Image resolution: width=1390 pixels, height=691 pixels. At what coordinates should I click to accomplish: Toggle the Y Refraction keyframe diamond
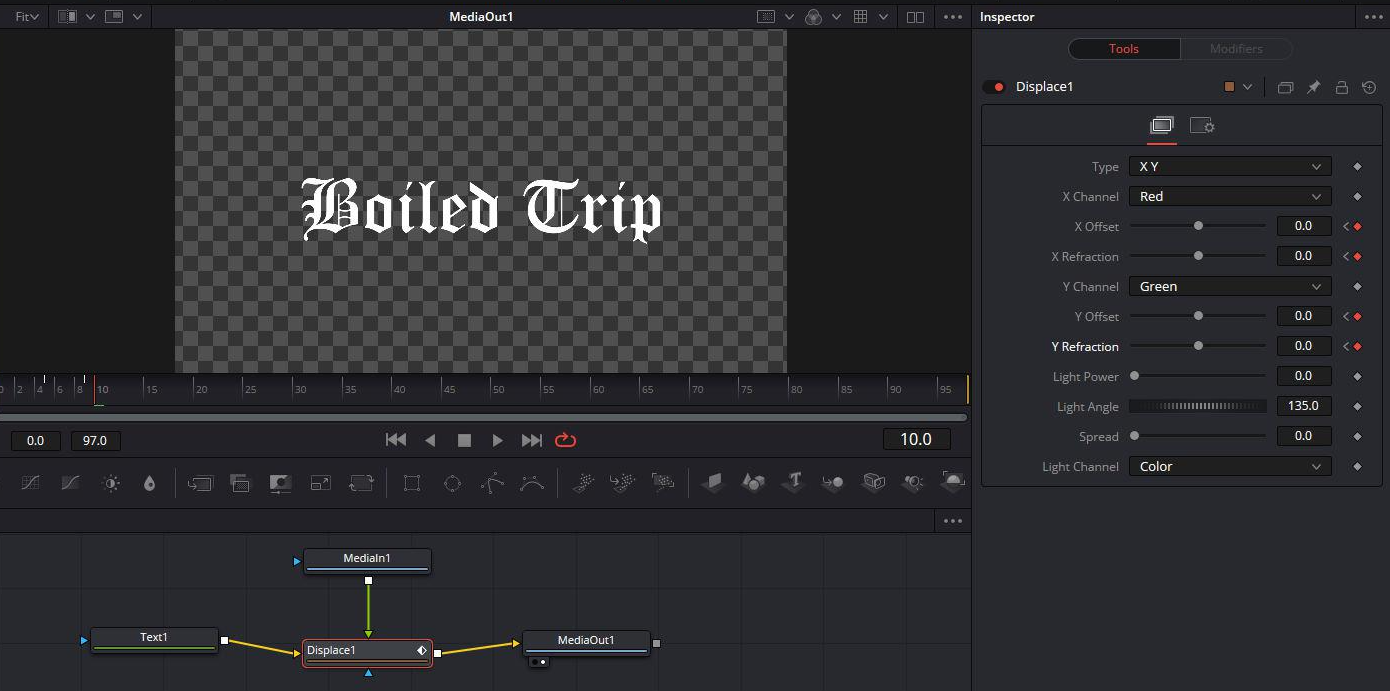point(1357,346)
